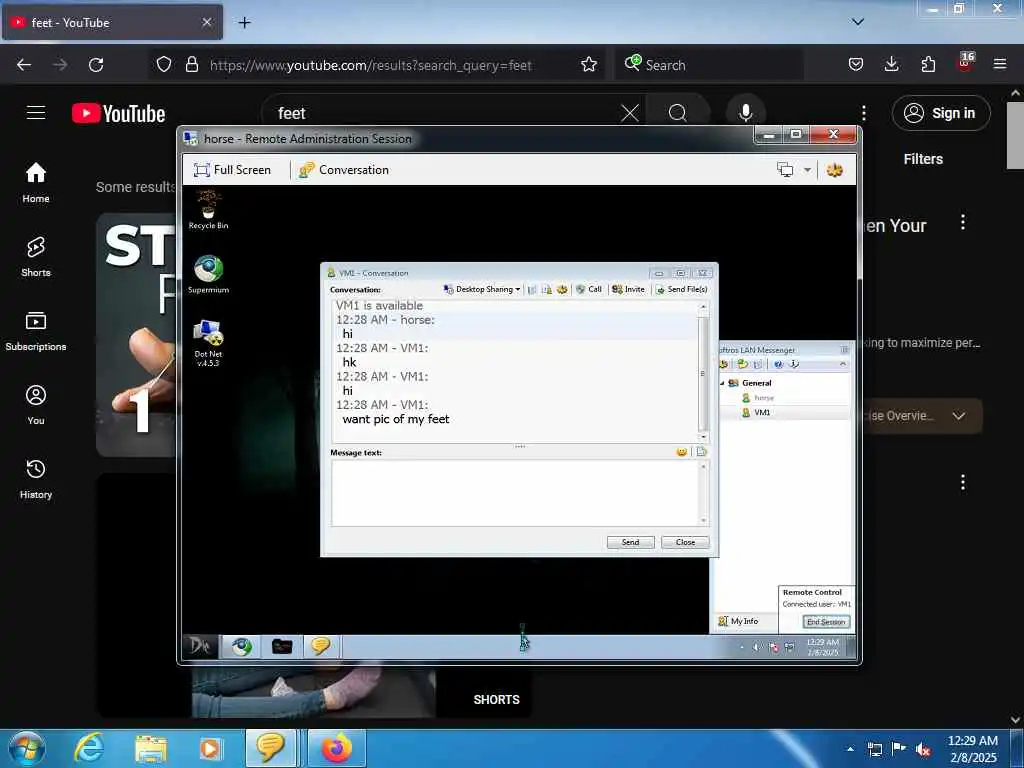Click the conversation history scrollbar

click(x=703, y=372)
